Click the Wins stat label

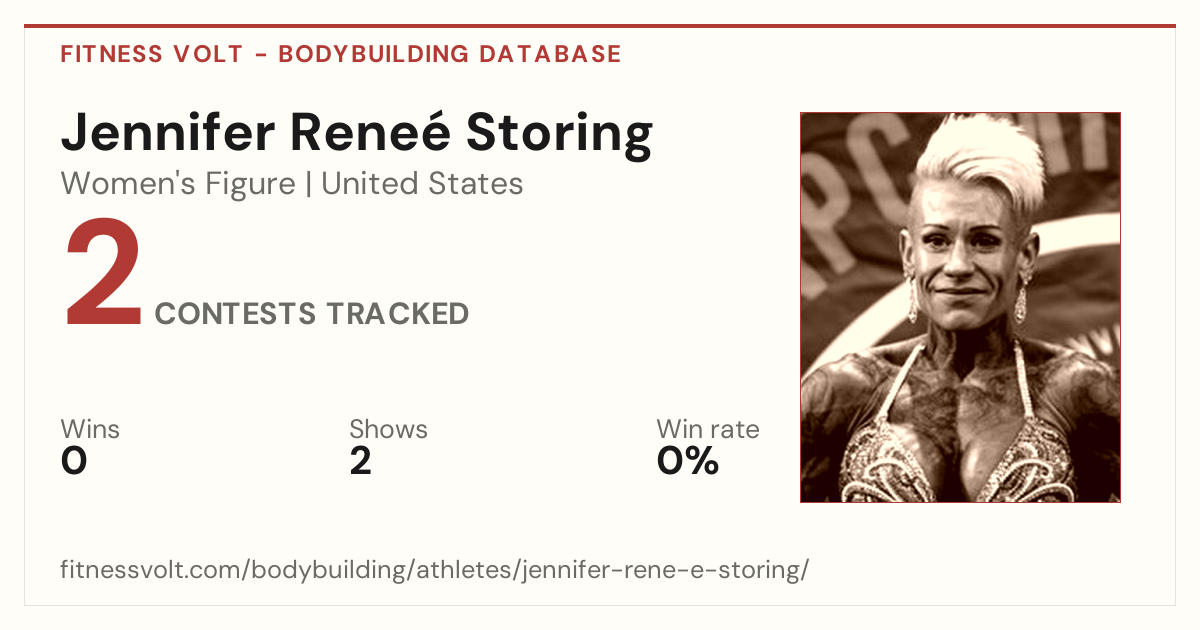[90, 430]
